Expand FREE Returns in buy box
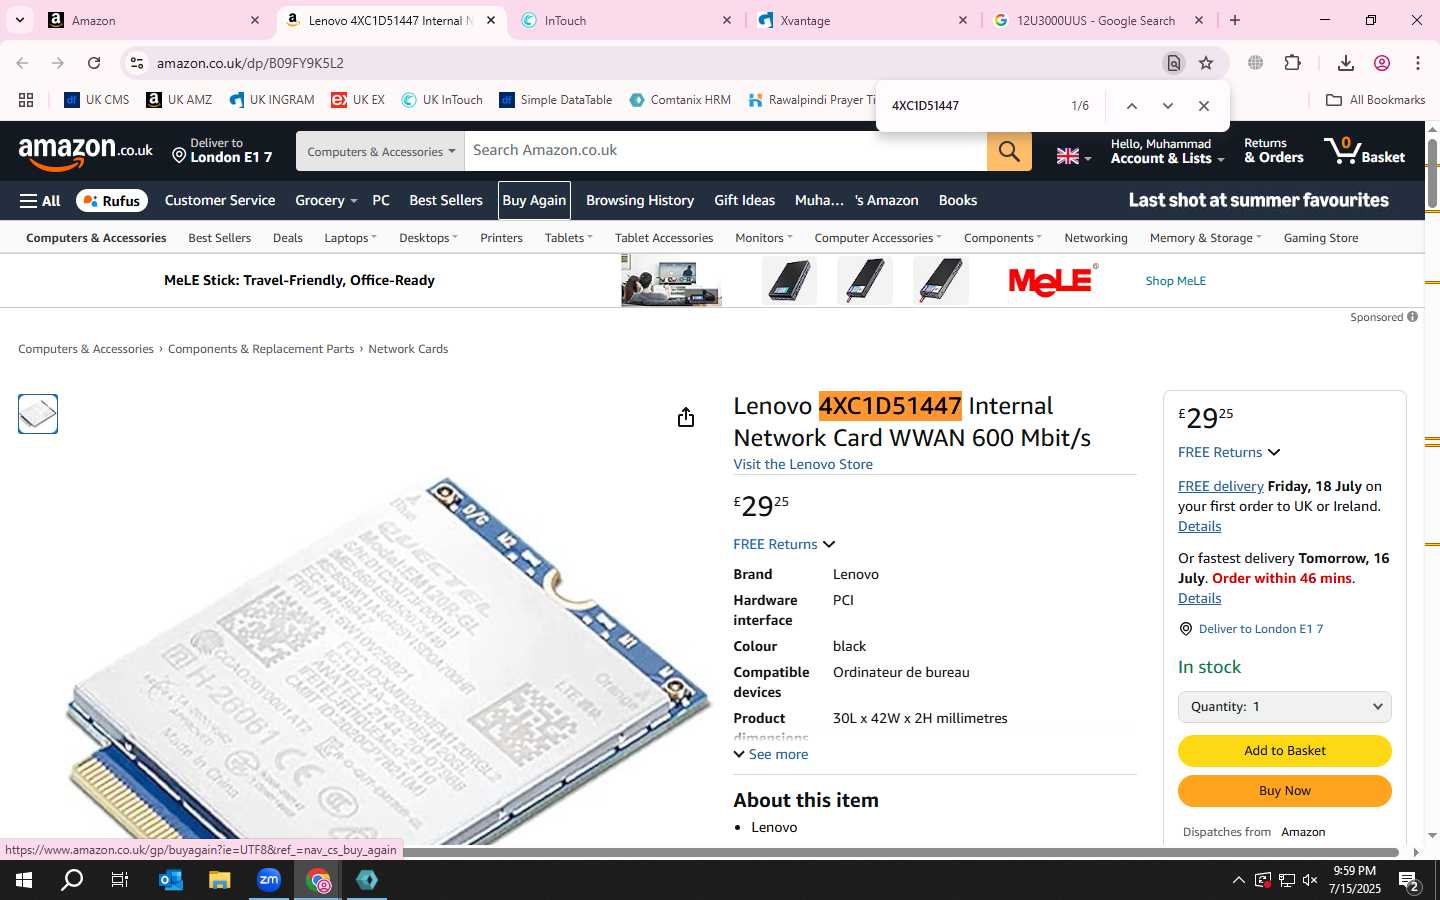The height and width of the screenshot is (900, 1440). click(x=1229, y=453)
